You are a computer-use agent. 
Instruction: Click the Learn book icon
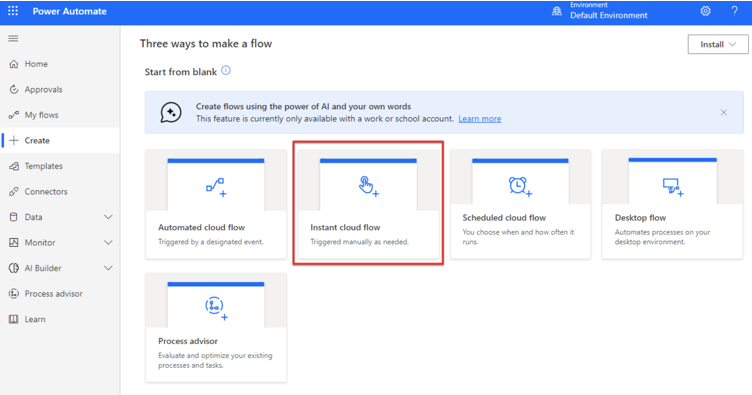14,319
